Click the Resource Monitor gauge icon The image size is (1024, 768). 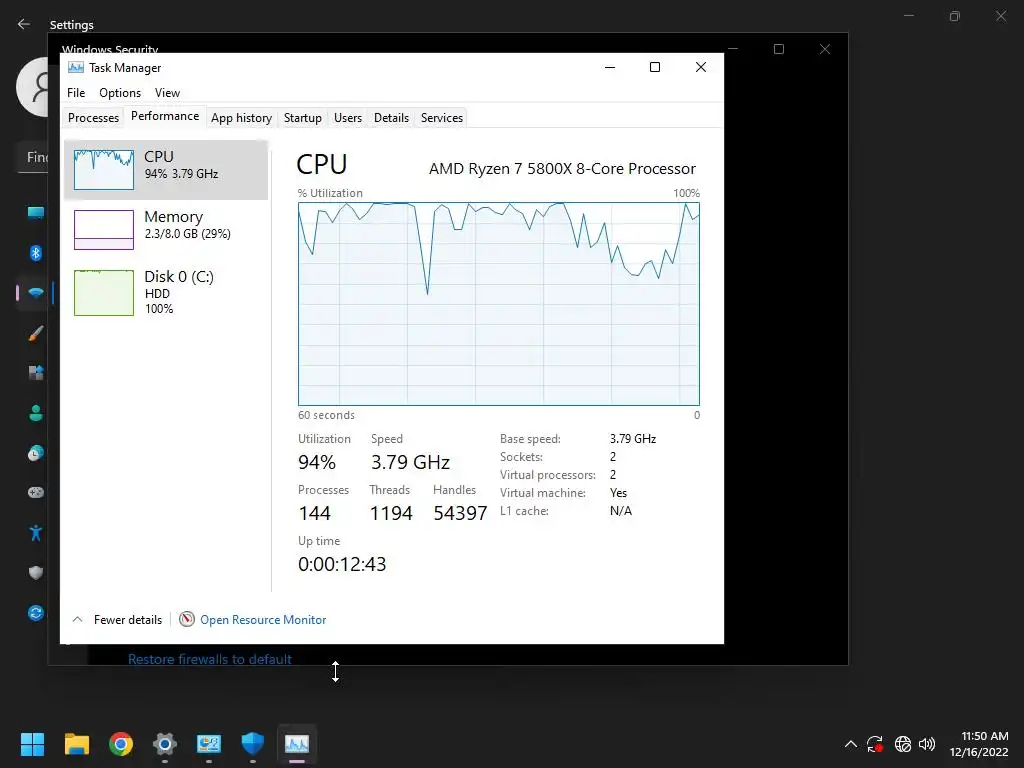tap(187, 619)
